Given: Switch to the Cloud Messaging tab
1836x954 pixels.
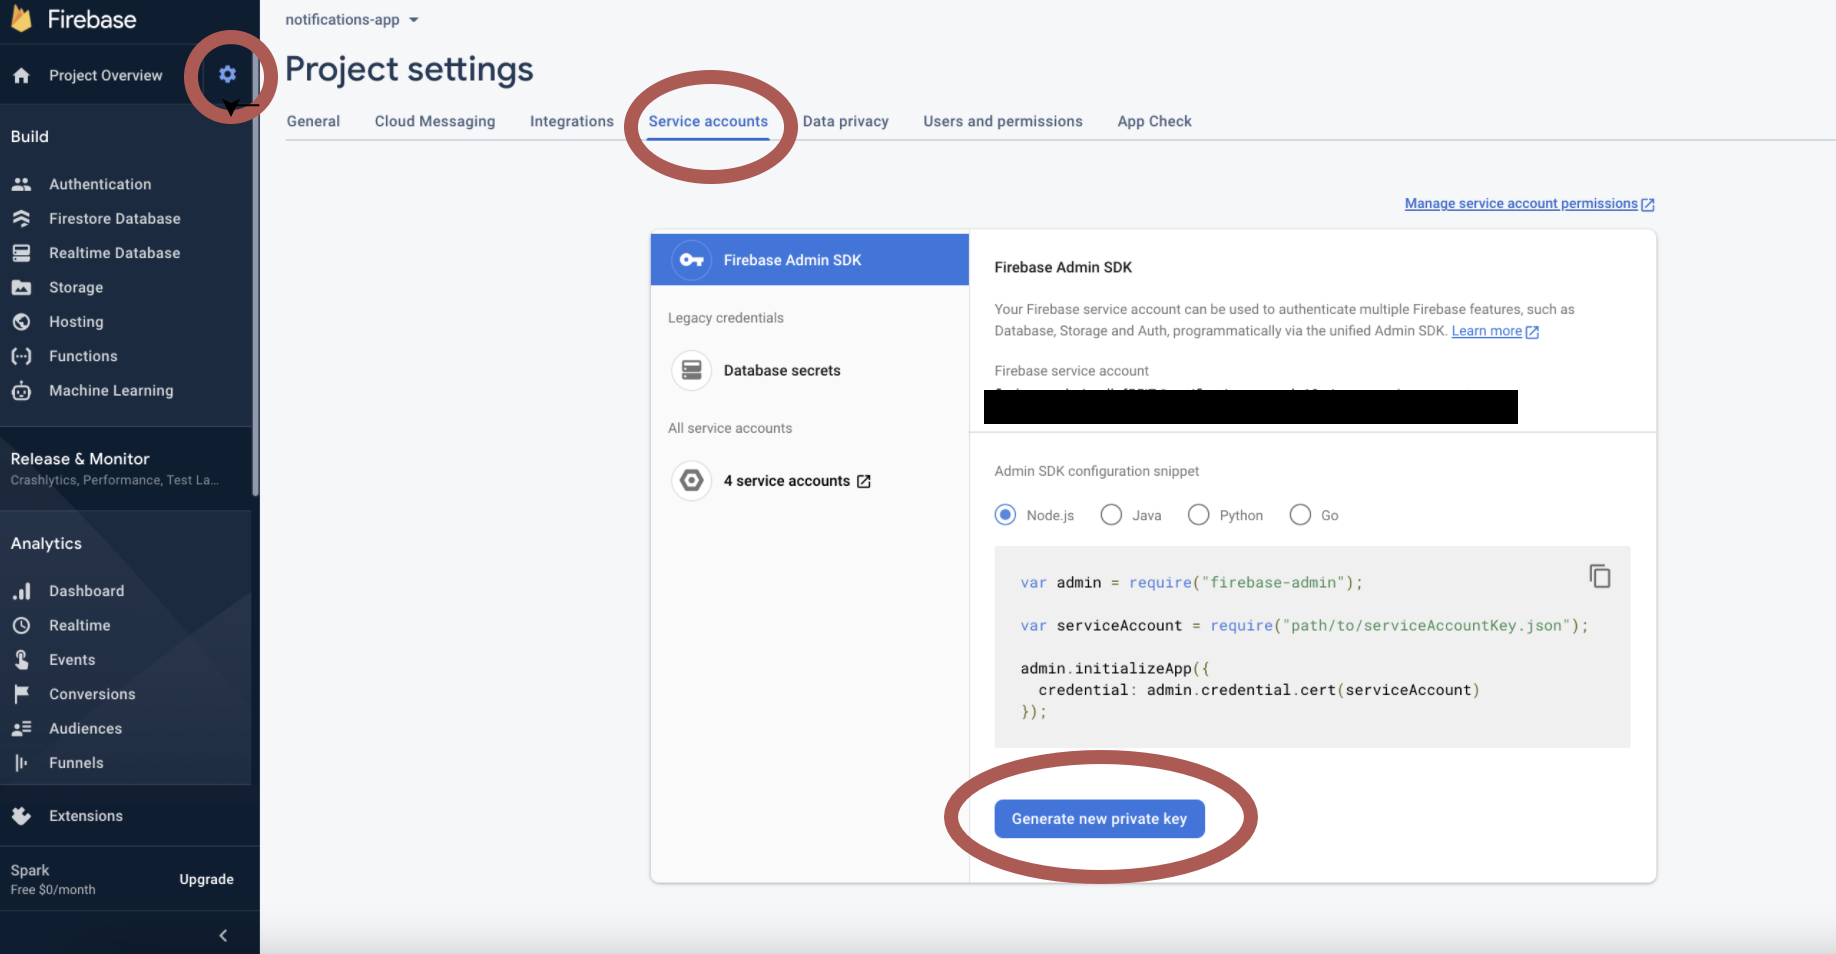Looking at the screenshot, I should click(434, 121).
